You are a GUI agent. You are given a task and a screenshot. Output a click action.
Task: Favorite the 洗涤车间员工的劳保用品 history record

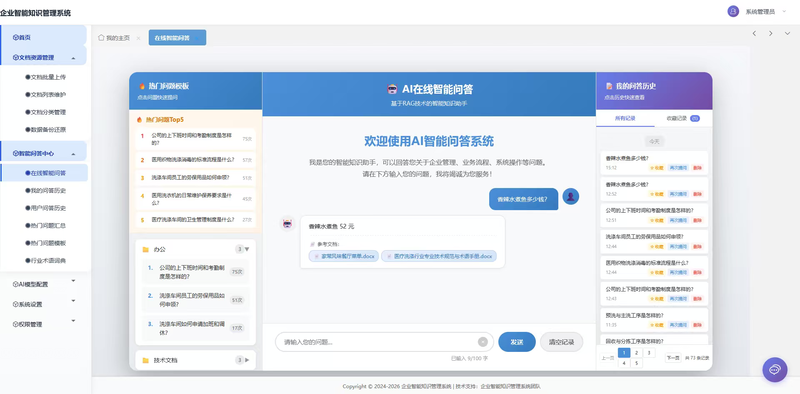[x=657, y=247]
